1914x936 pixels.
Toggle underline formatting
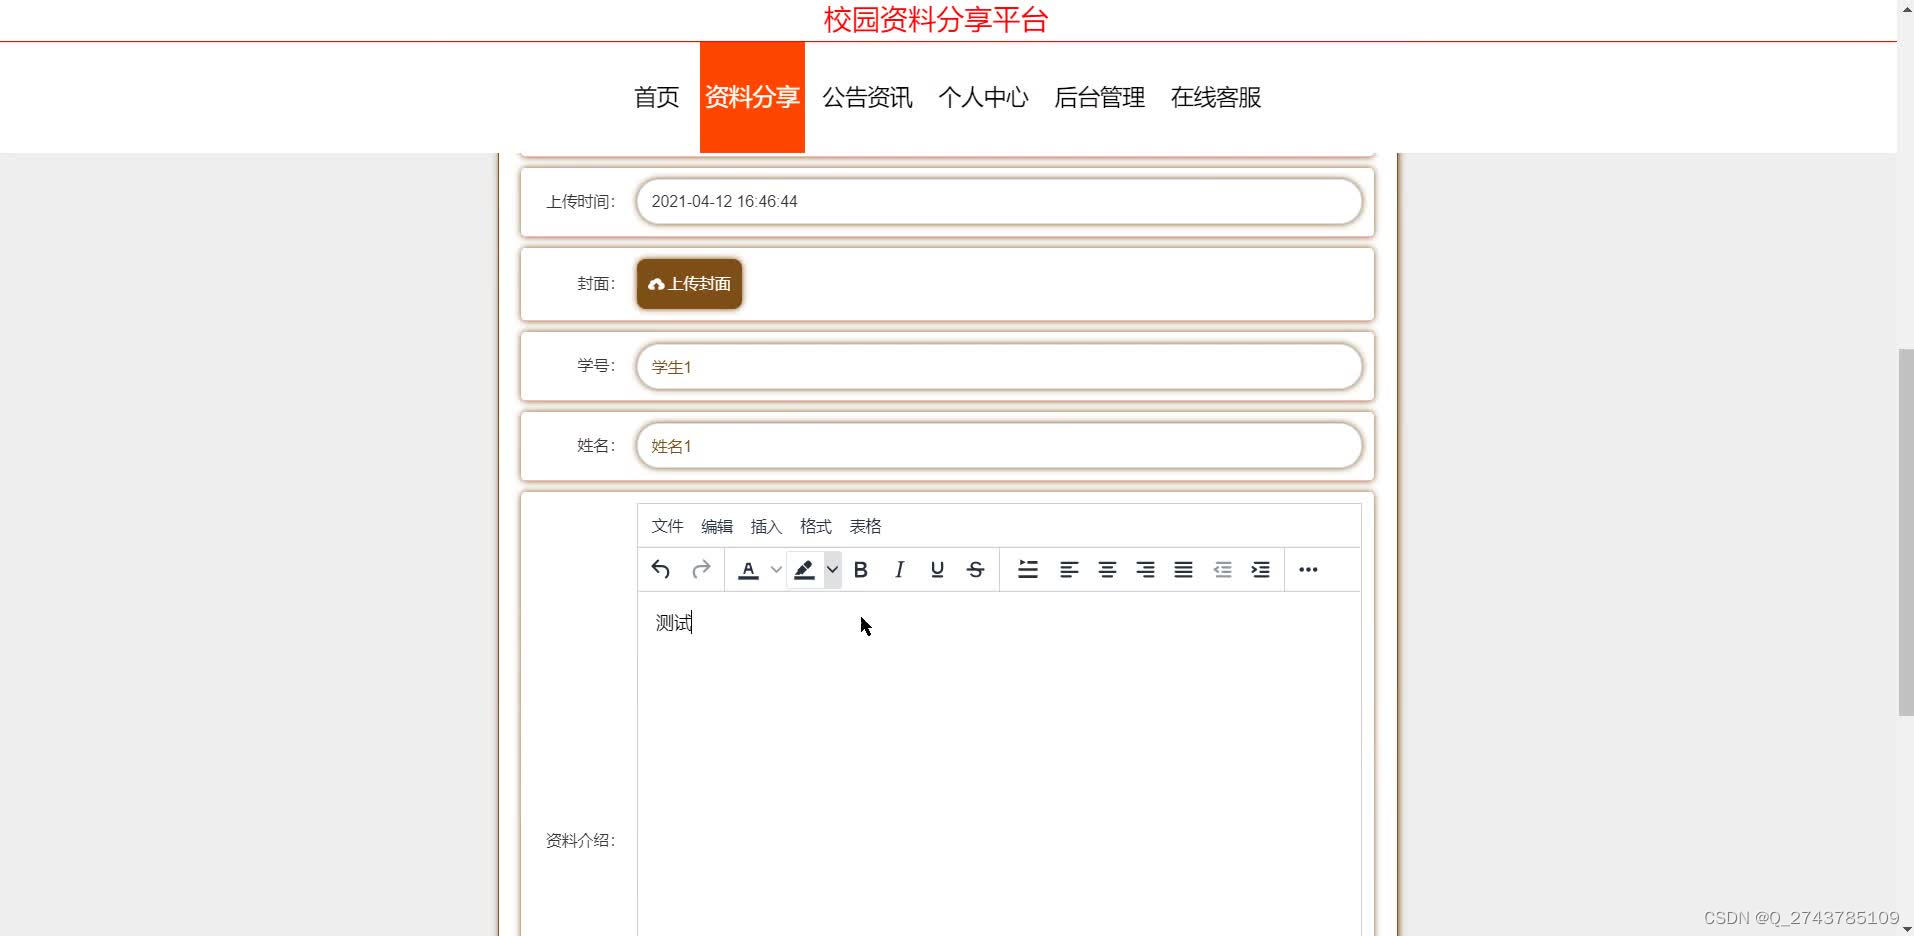point(937,570)
